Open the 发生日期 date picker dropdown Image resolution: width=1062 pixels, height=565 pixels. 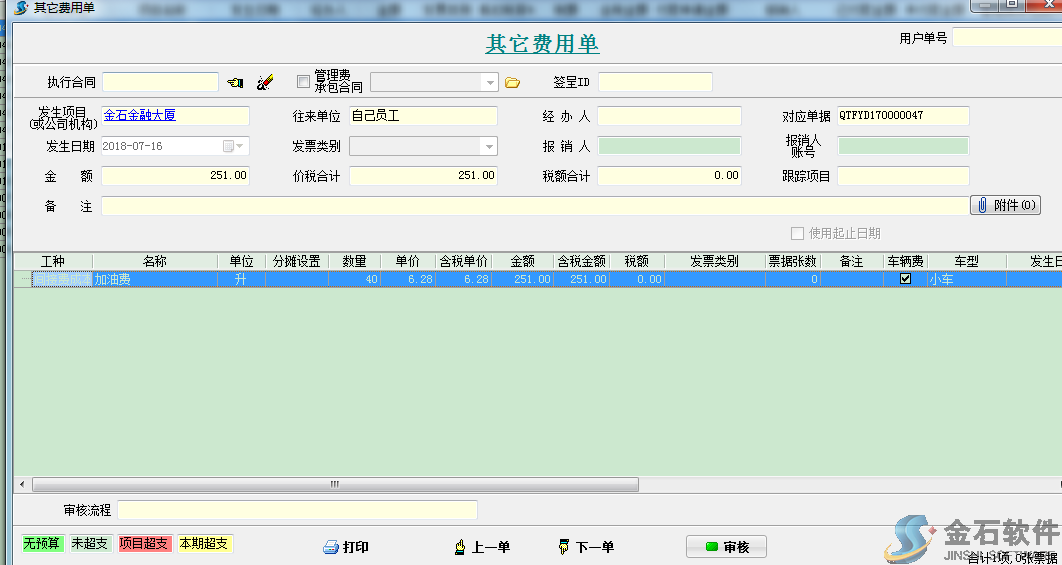click(x=240, y=146)
